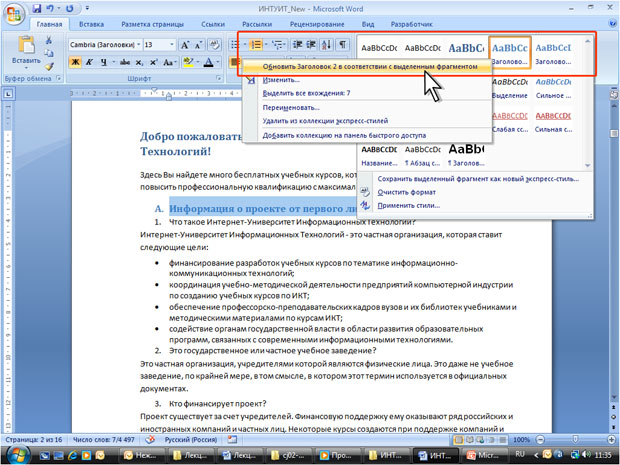Redo the last action
The image size is (620, 465).
[x=70, y=8]
